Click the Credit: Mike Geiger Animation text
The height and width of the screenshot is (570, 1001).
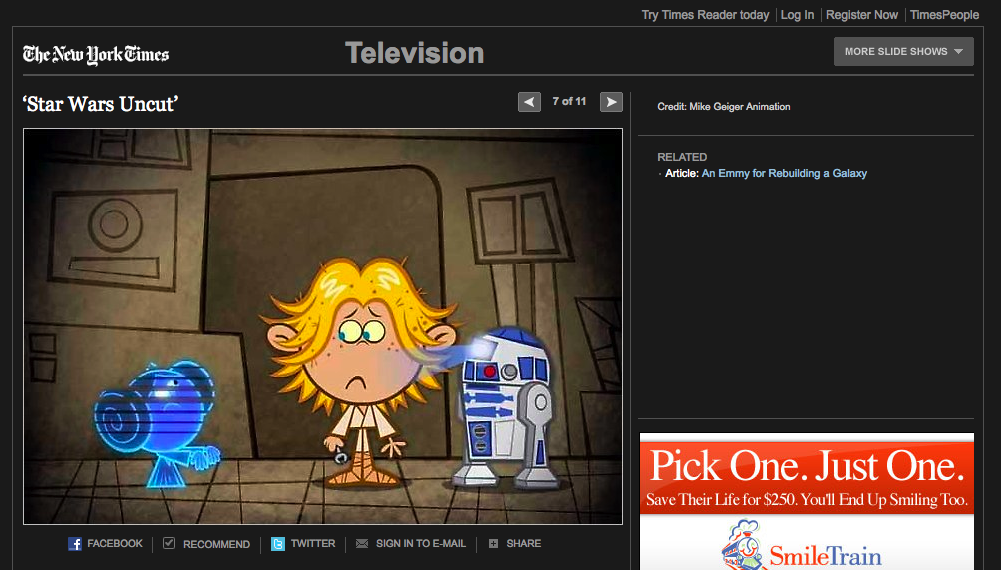(724, 107)
